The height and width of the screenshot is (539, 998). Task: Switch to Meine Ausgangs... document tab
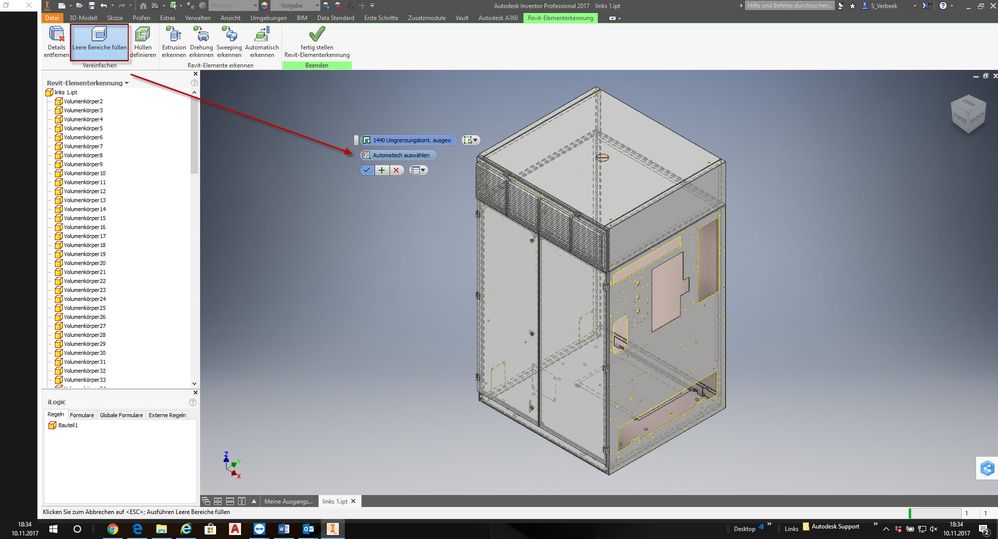(289, 501)
